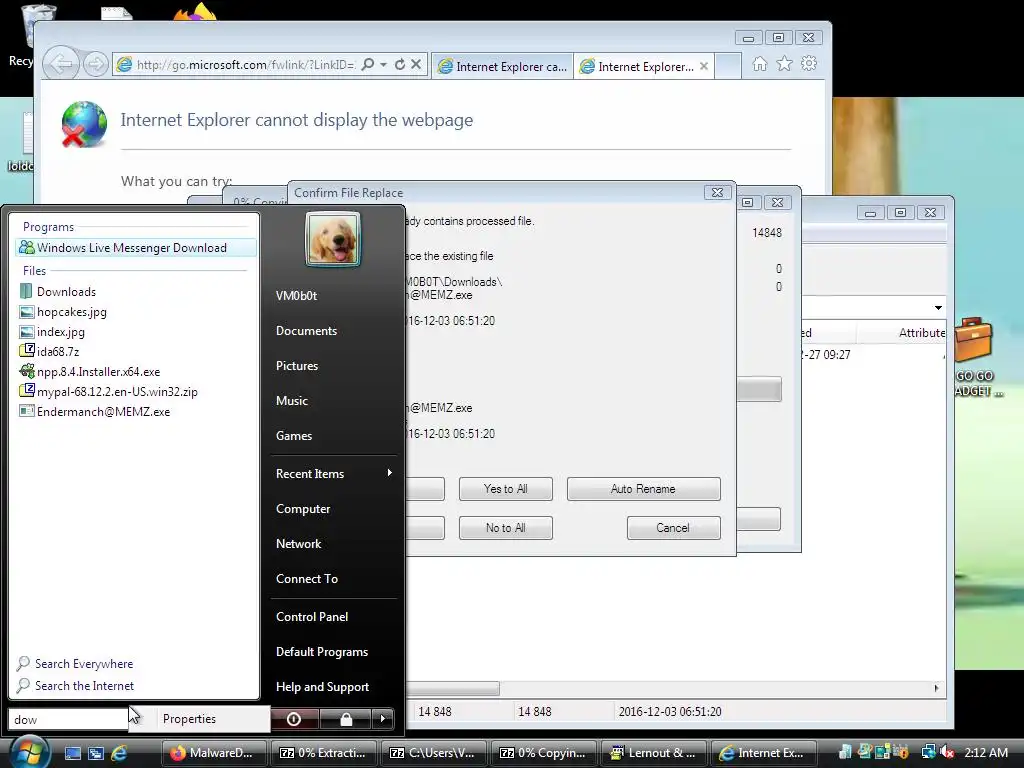Click horizontal scrollbar thumb in 7-Zip window

point(453,688)
